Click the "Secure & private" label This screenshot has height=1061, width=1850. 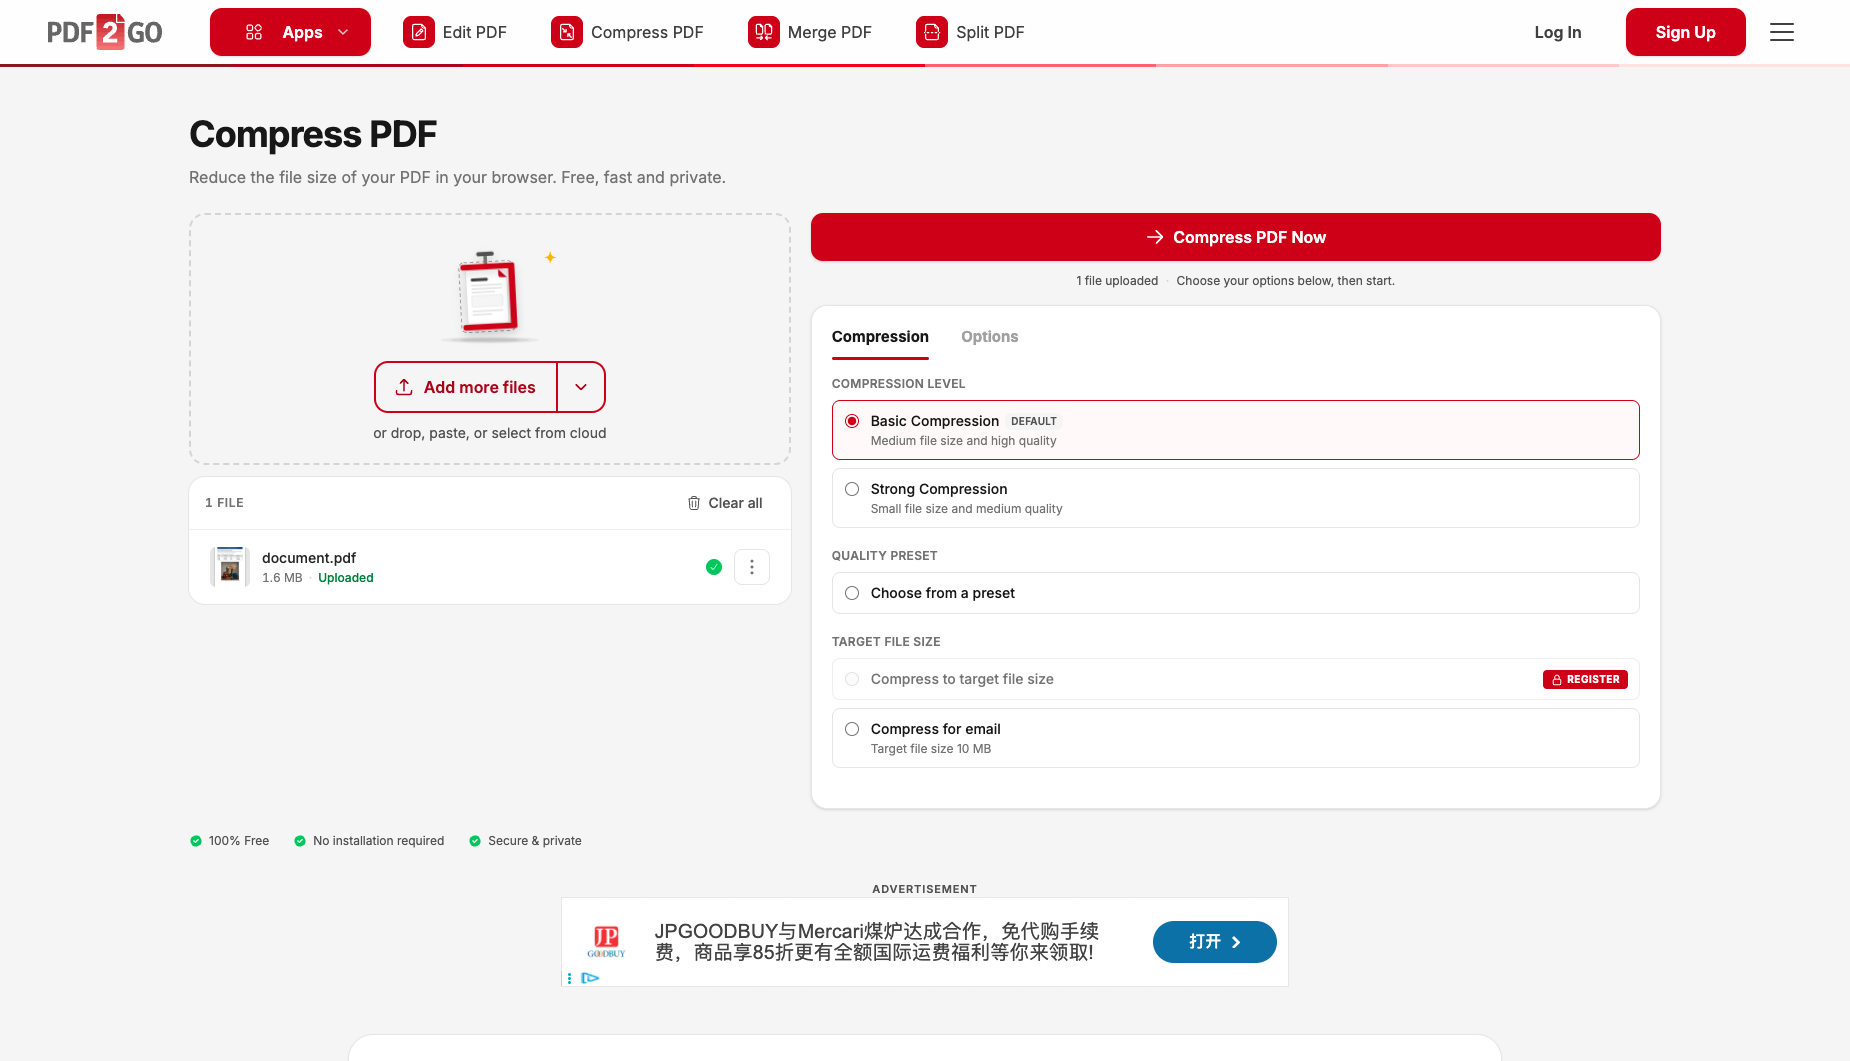[x=535, y=841]
